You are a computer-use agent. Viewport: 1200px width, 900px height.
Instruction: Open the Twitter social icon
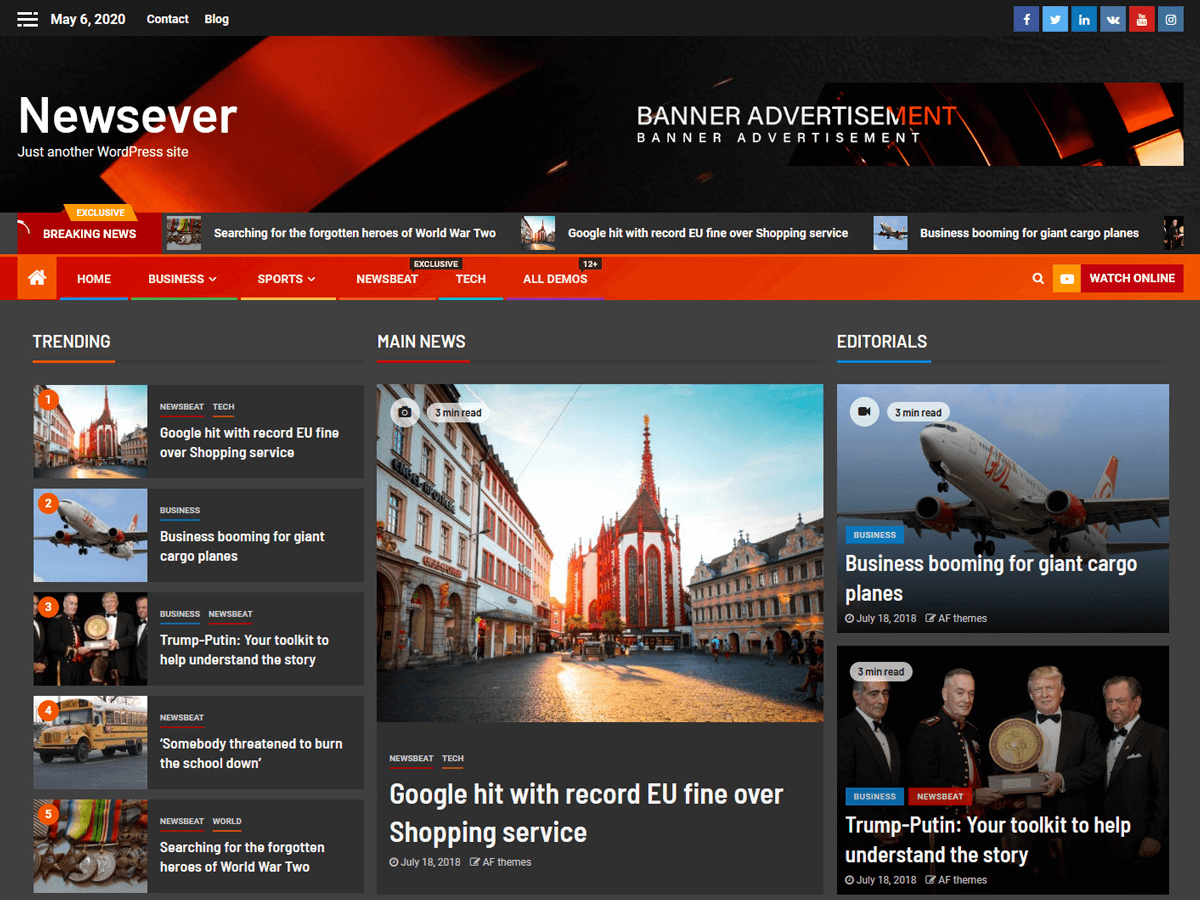point(1054,18)
